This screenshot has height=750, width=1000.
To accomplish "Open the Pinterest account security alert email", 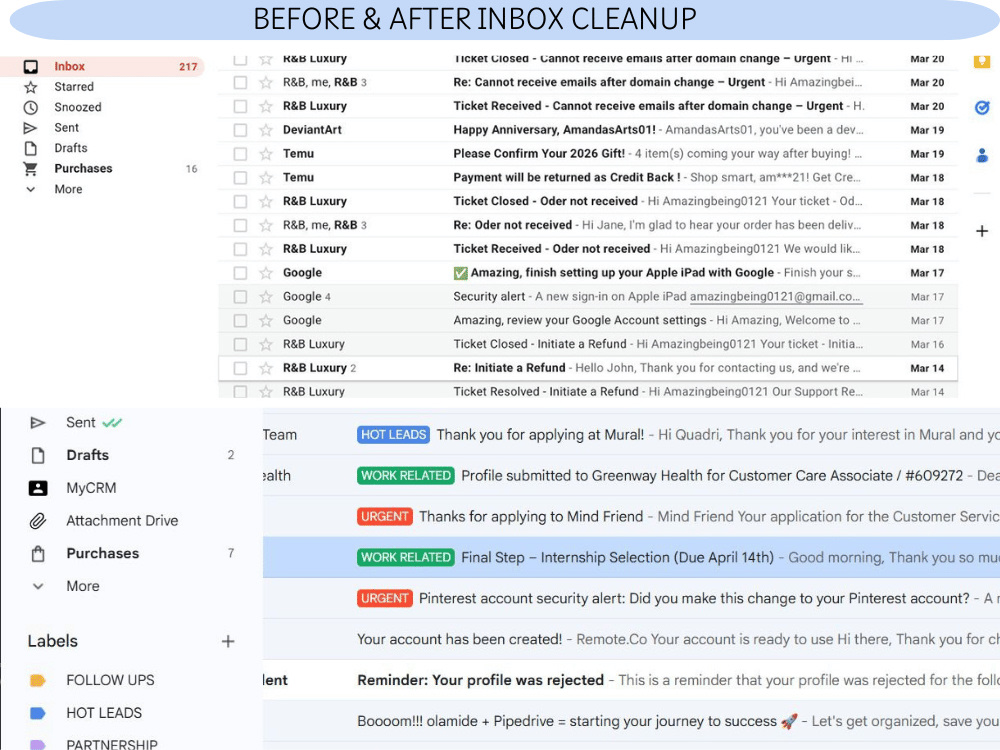I will (x=631, y=598).
